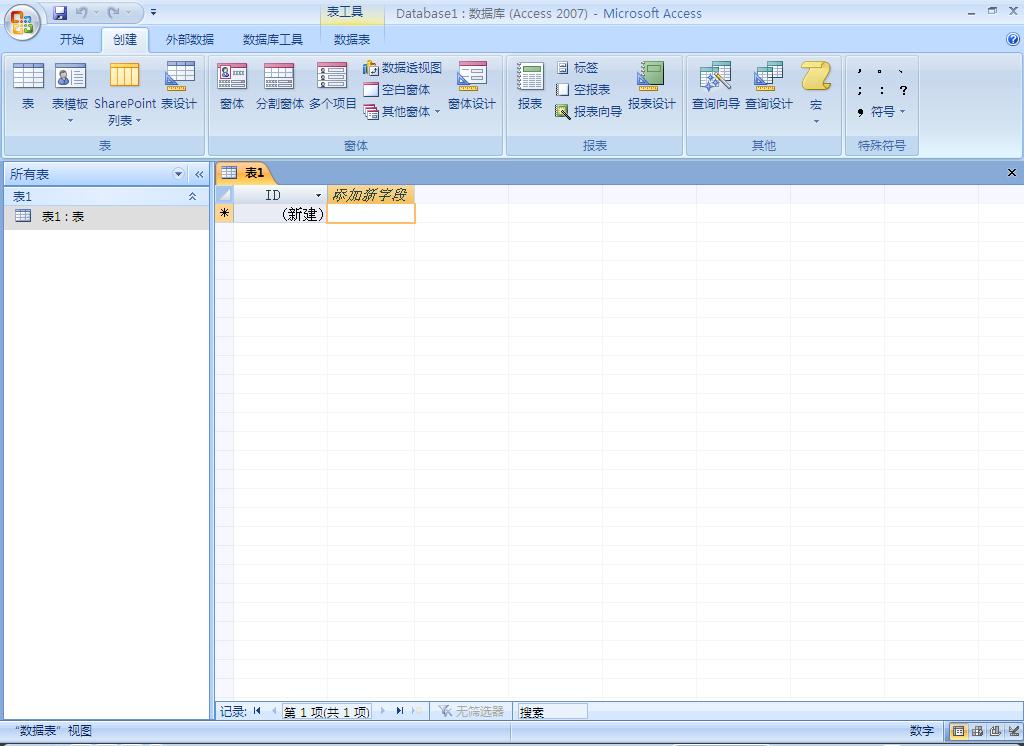Create a 数据透视图 pivot chart
Screen dimensions: 1024x746
(x=403, y=67)
